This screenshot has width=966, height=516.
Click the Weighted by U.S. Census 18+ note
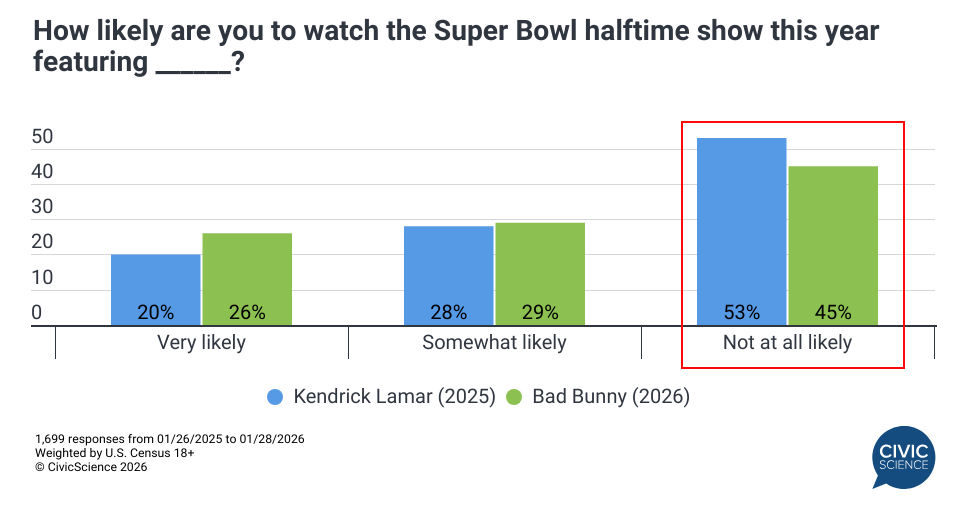click(x=114, y=453)
